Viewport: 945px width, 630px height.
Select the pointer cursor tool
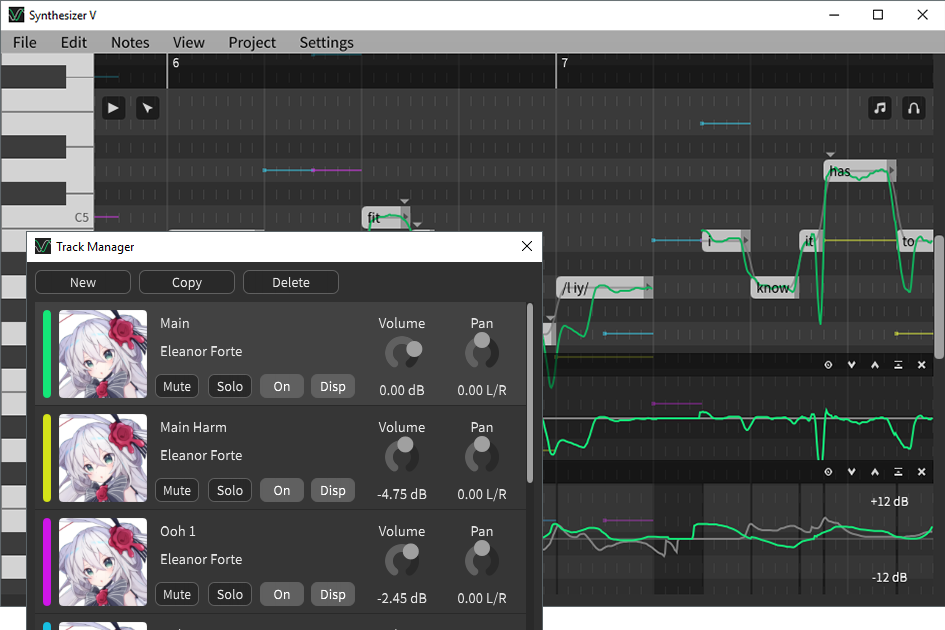[147, 108]
